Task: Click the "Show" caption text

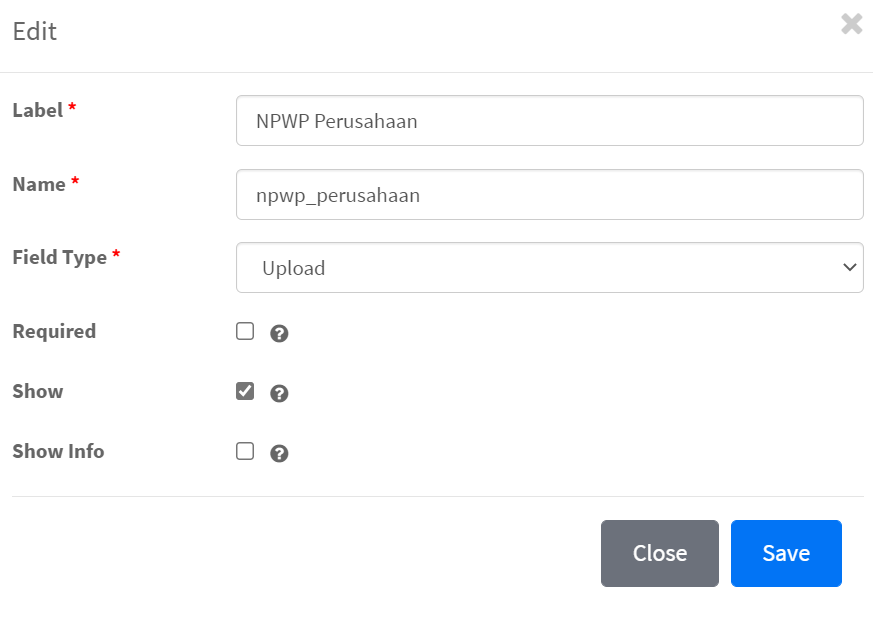Action: coord(38,391)
